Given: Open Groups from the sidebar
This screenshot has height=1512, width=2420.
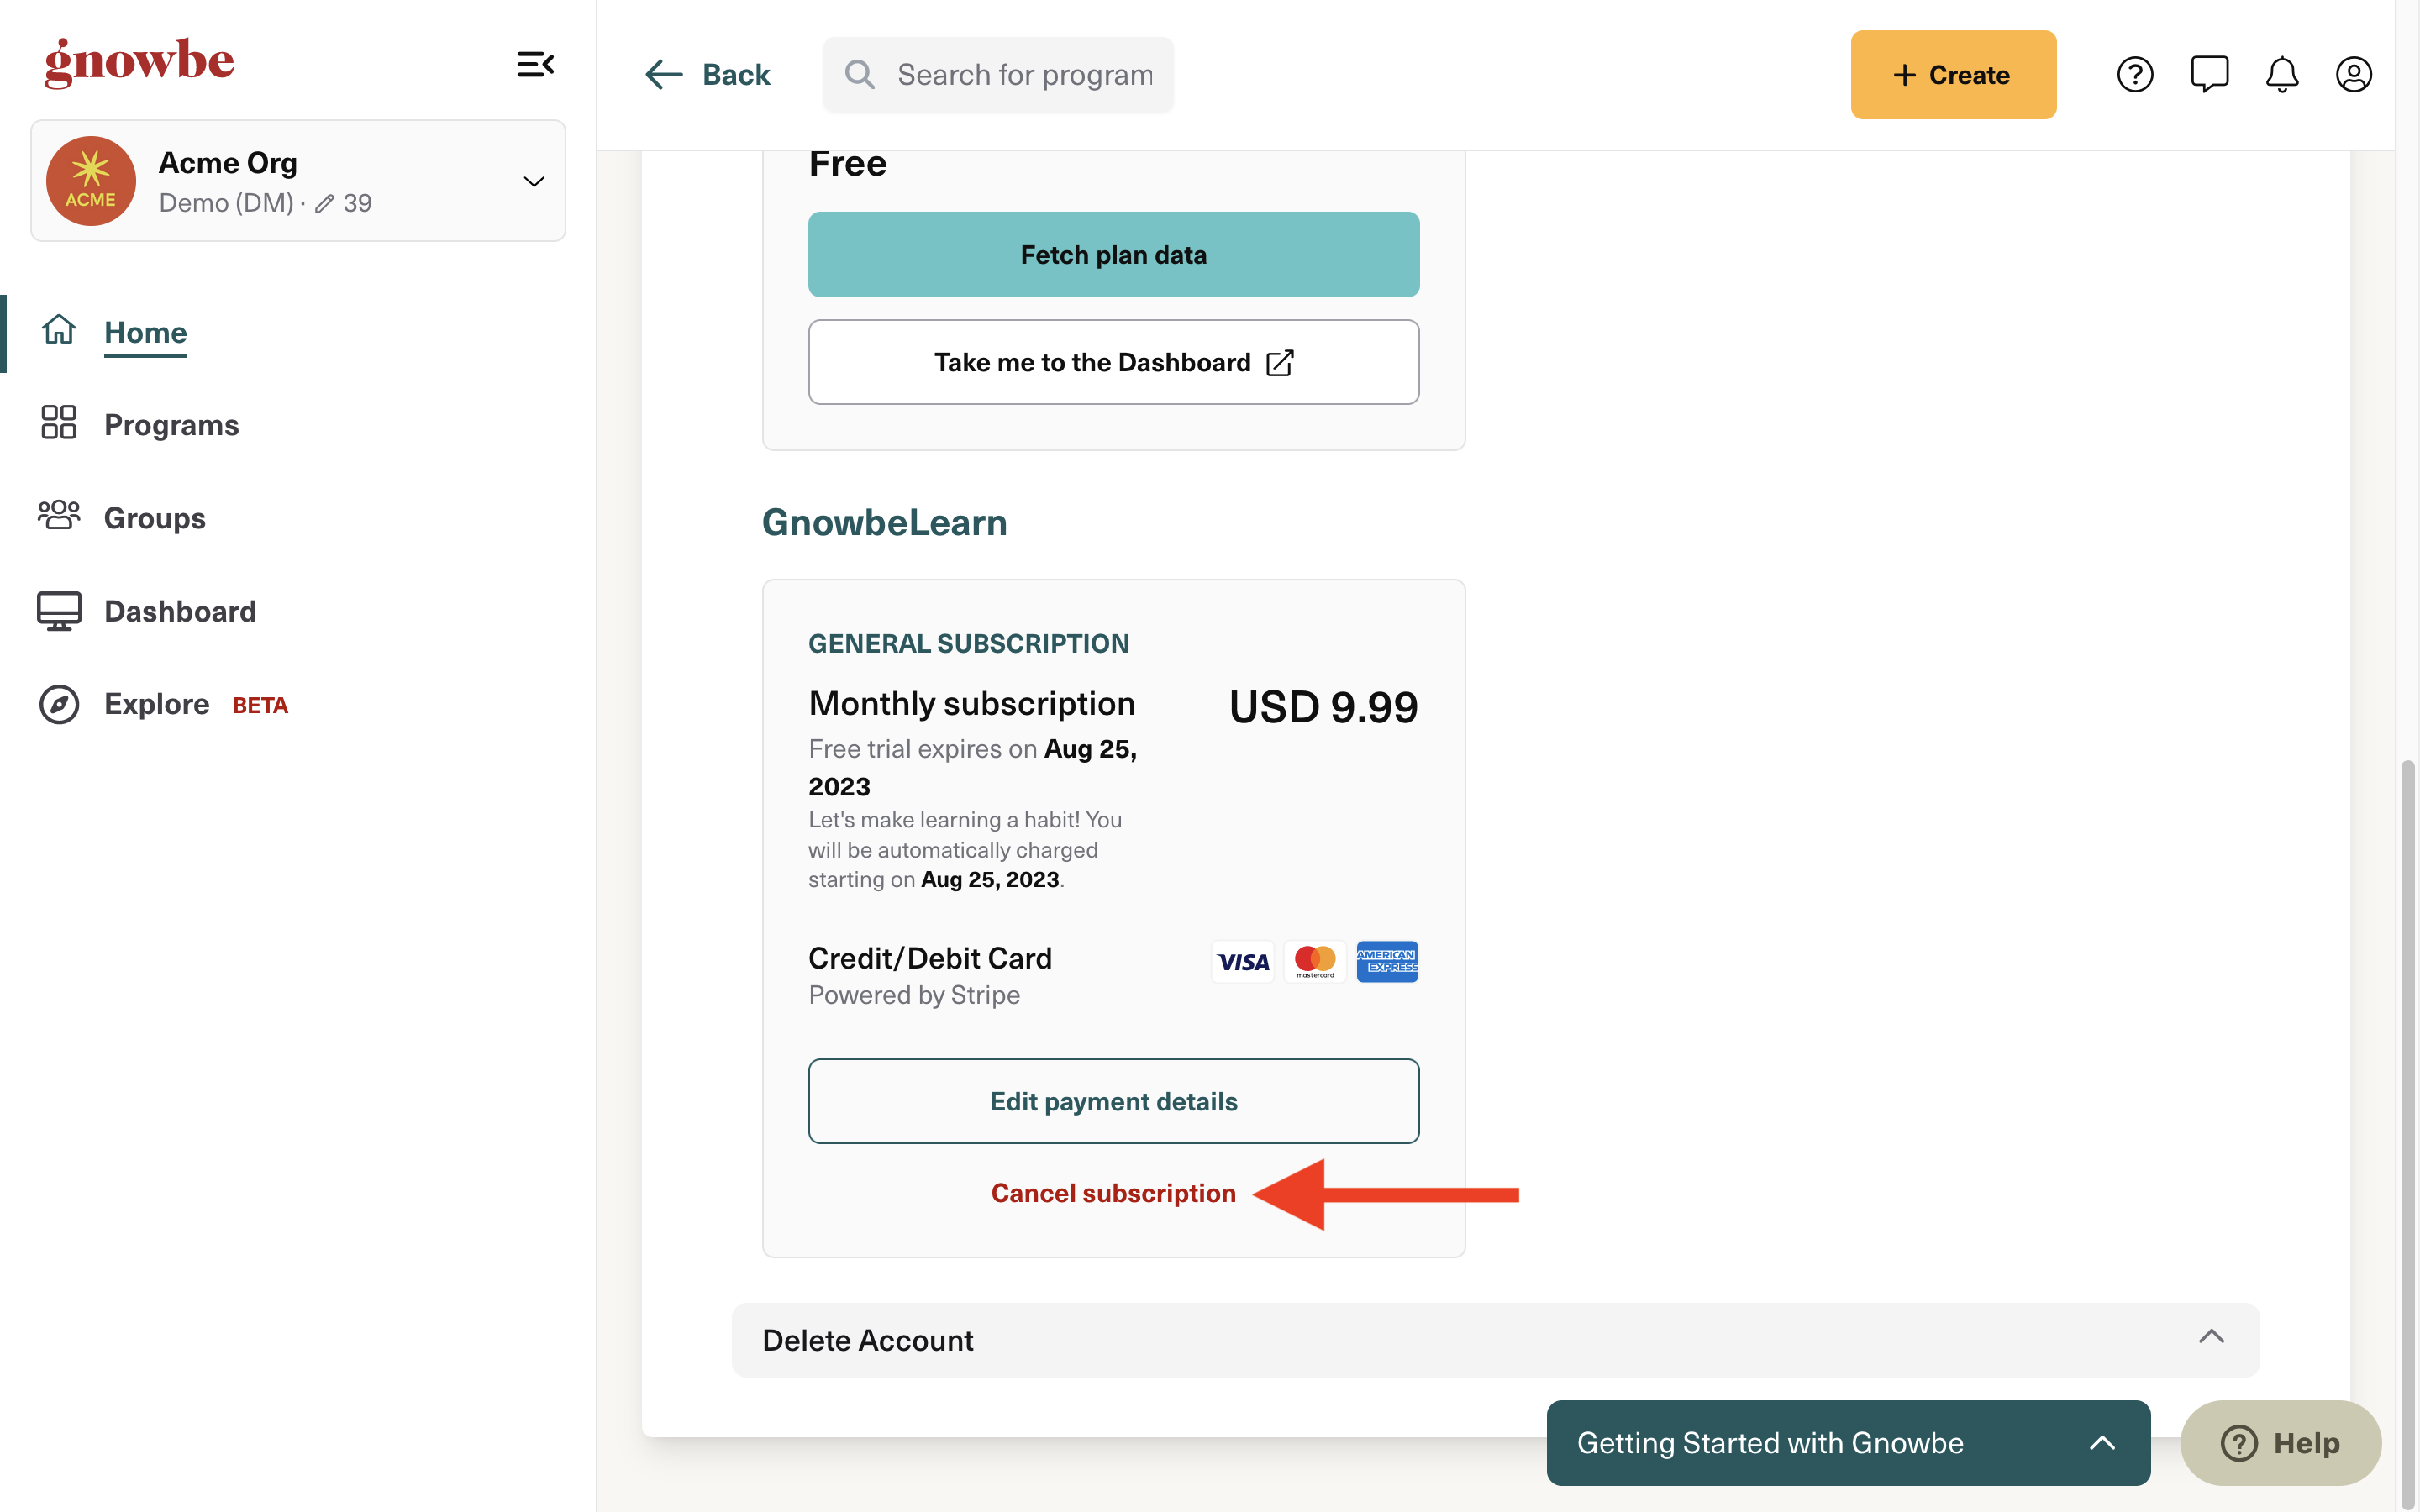Looking at the screenshot, I should coord(154,517).
